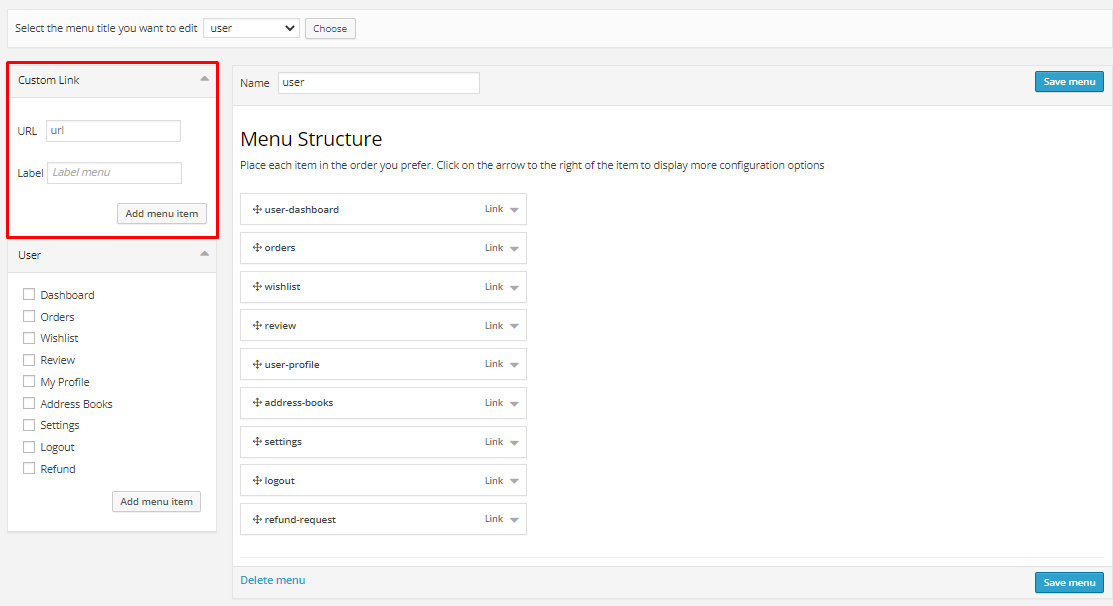Click the move handle next to settings
1113x606 pixels.
[x=257, y=442]
